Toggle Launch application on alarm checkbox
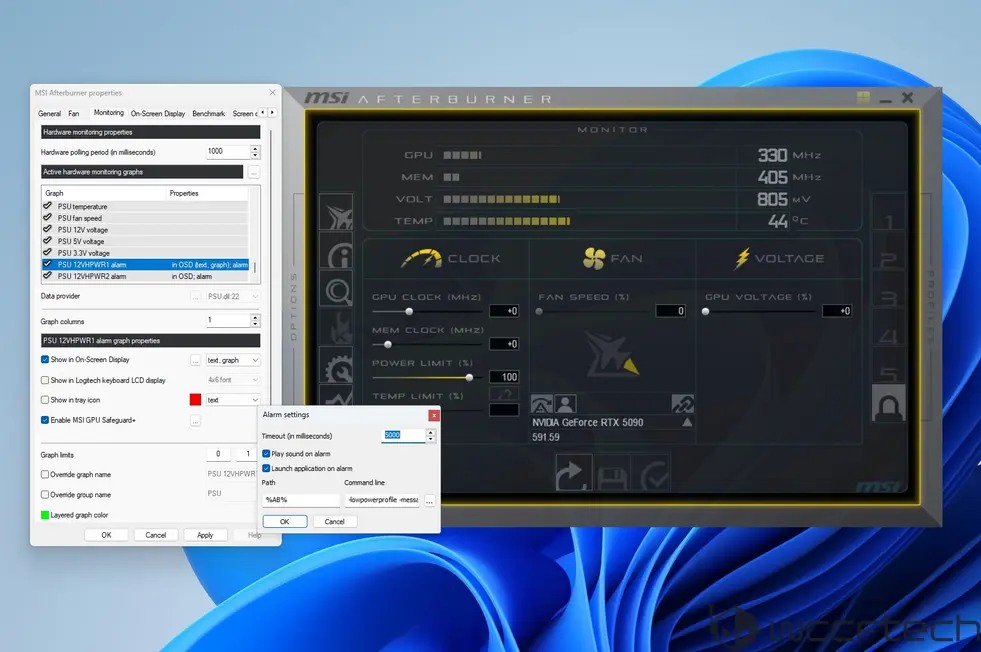Image resolution: width=981 pixels, height=652 pixels. (x=266, y=468)
